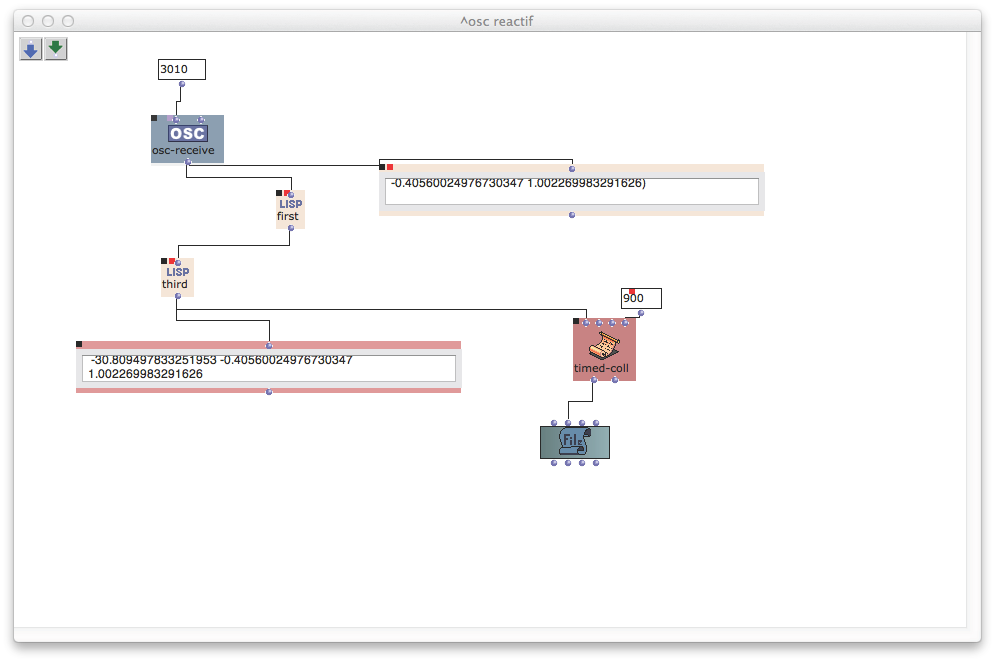Screen dimensions: 995x662
Task: Click the red reactive marker on first box
Action: click(x=286, y=193)
